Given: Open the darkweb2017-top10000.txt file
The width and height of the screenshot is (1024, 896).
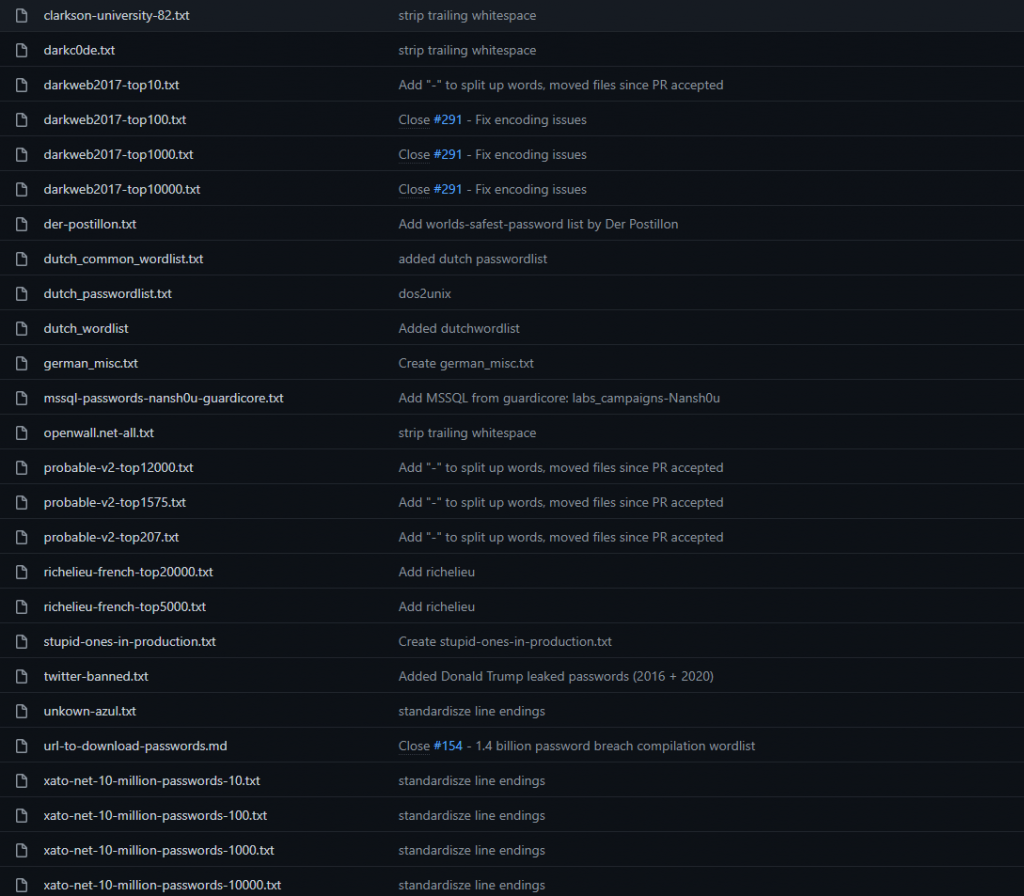Looking at the screenshot, I should pos(122,189).
